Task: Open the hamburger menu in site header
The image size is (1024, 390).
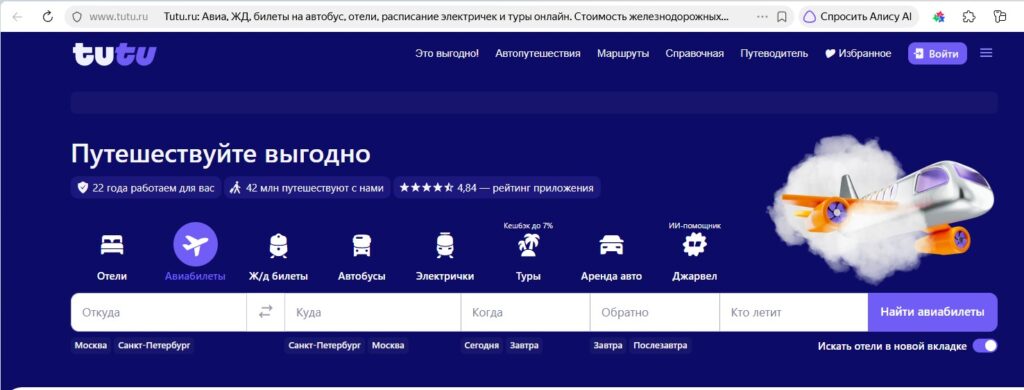Action: pyautogui.click(x=986, y=54)
